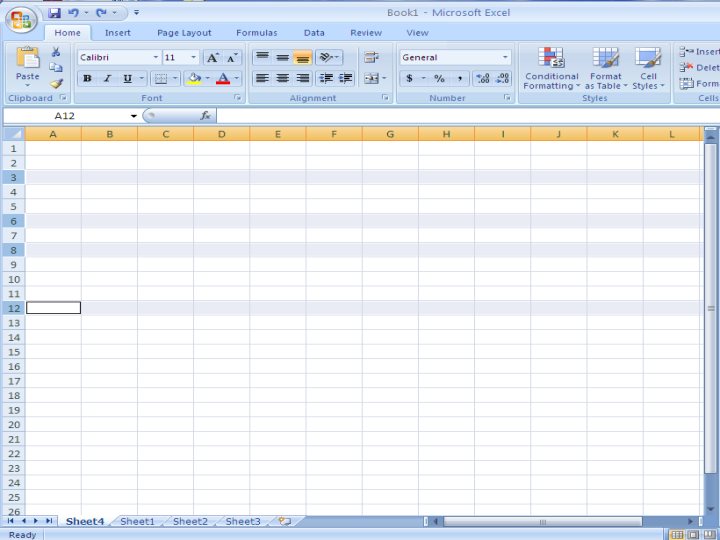Select row 15 header
Viewport: 720px width, 540px height.
(x=14, y=352)
